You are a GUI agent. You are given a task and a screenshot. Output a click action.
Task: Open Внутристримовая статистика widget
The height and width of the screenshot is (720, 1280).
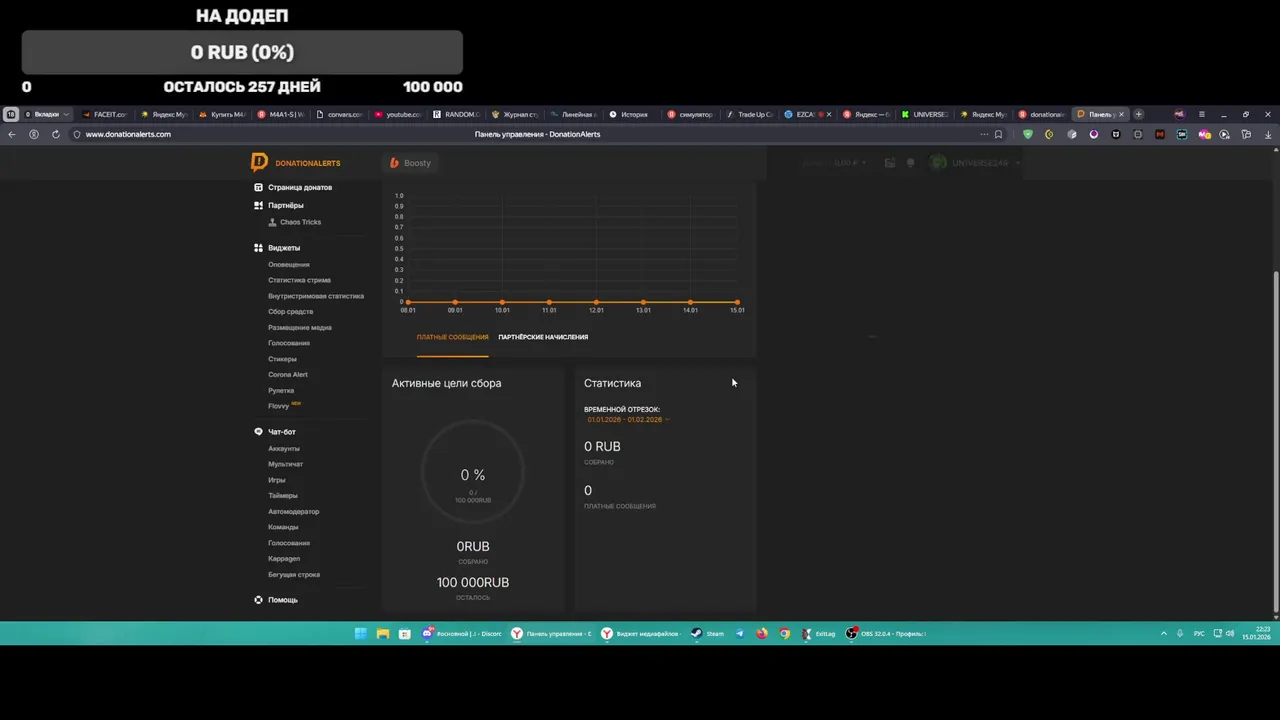pos(316,296)
